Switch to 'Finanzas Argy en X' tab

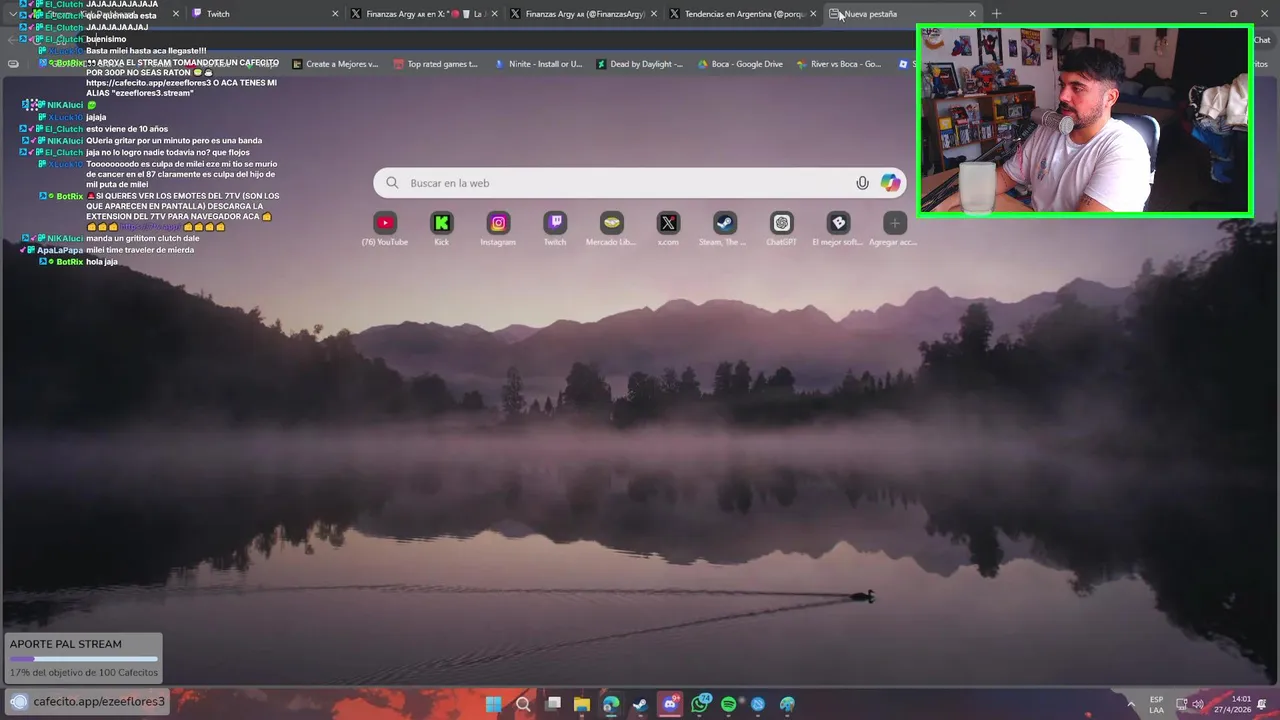424,14
